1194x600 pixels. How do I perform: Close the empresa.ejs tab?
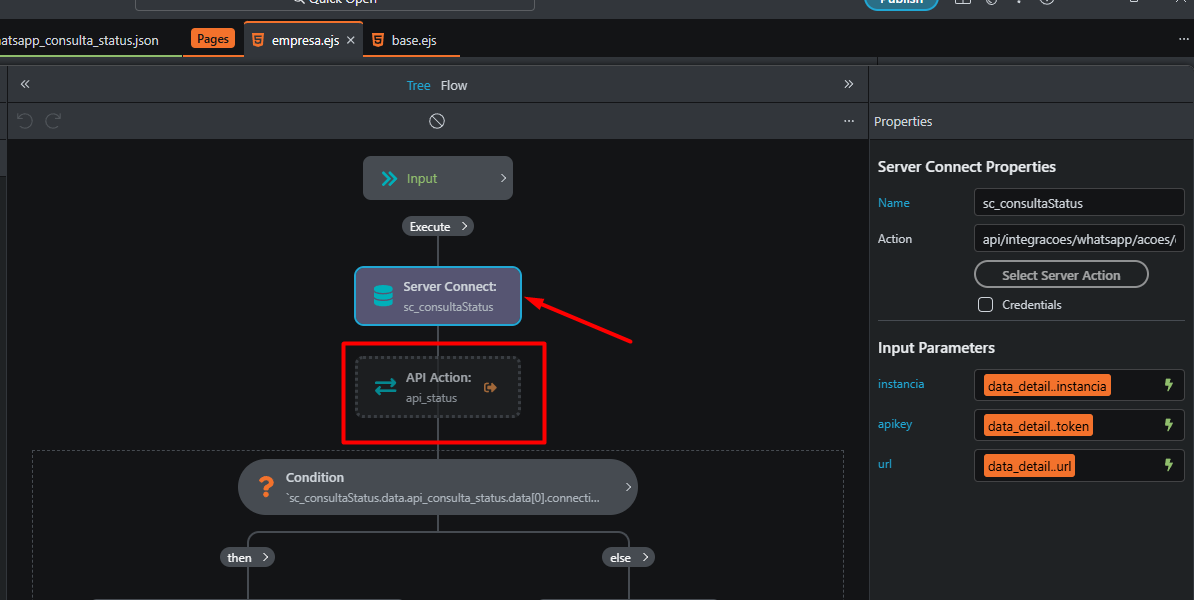(x=351, y=40)
